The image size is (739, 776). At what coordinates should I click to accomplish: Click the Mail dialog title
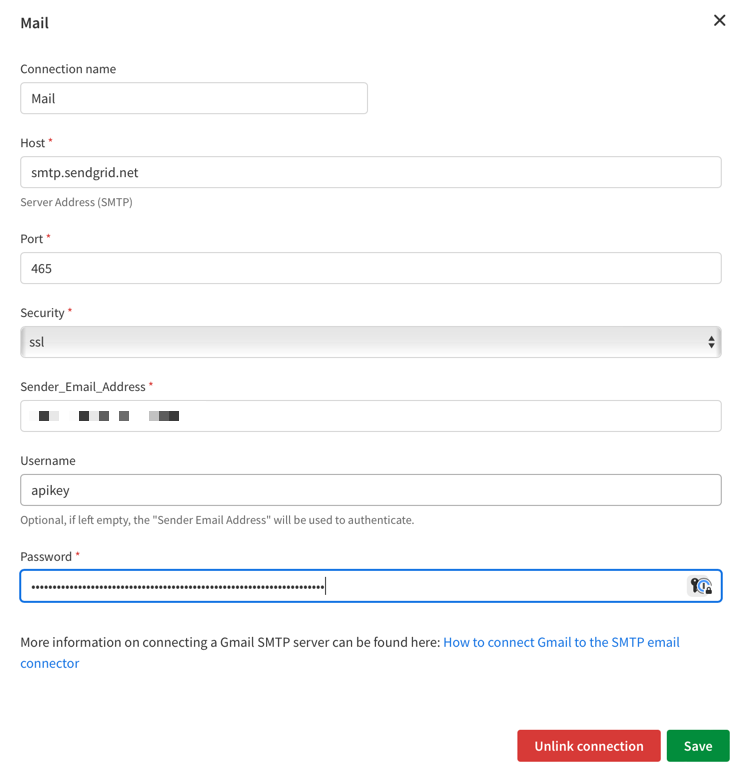[x=35, y=22]
